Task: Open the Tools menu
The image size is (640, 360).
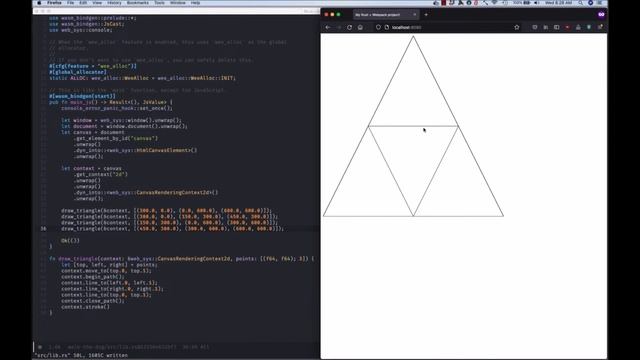Action: coord(160,3)
